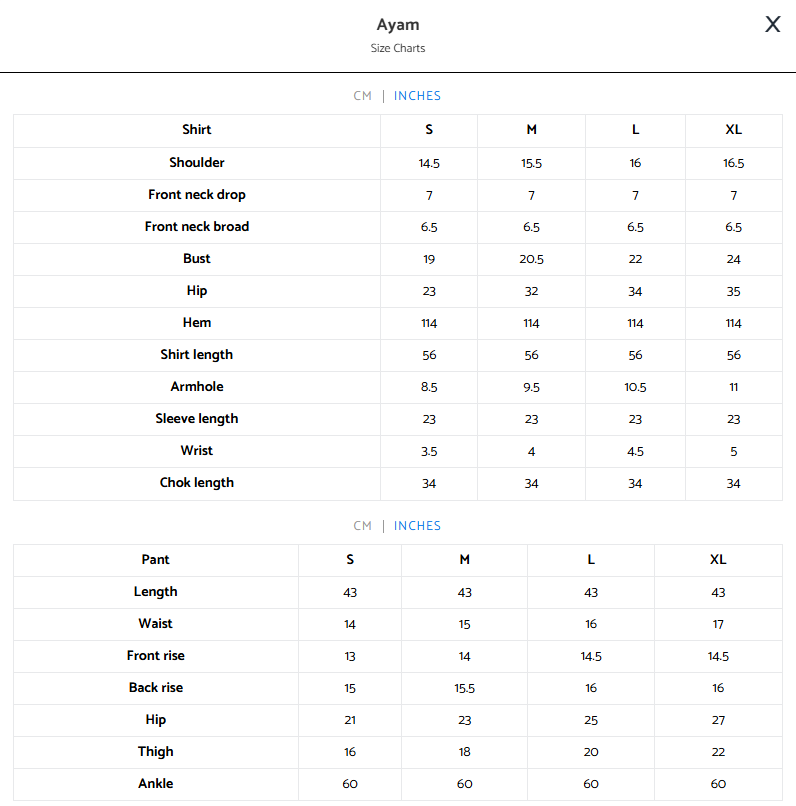
Task: Click the Armhole row label
Action: point(197,387)
